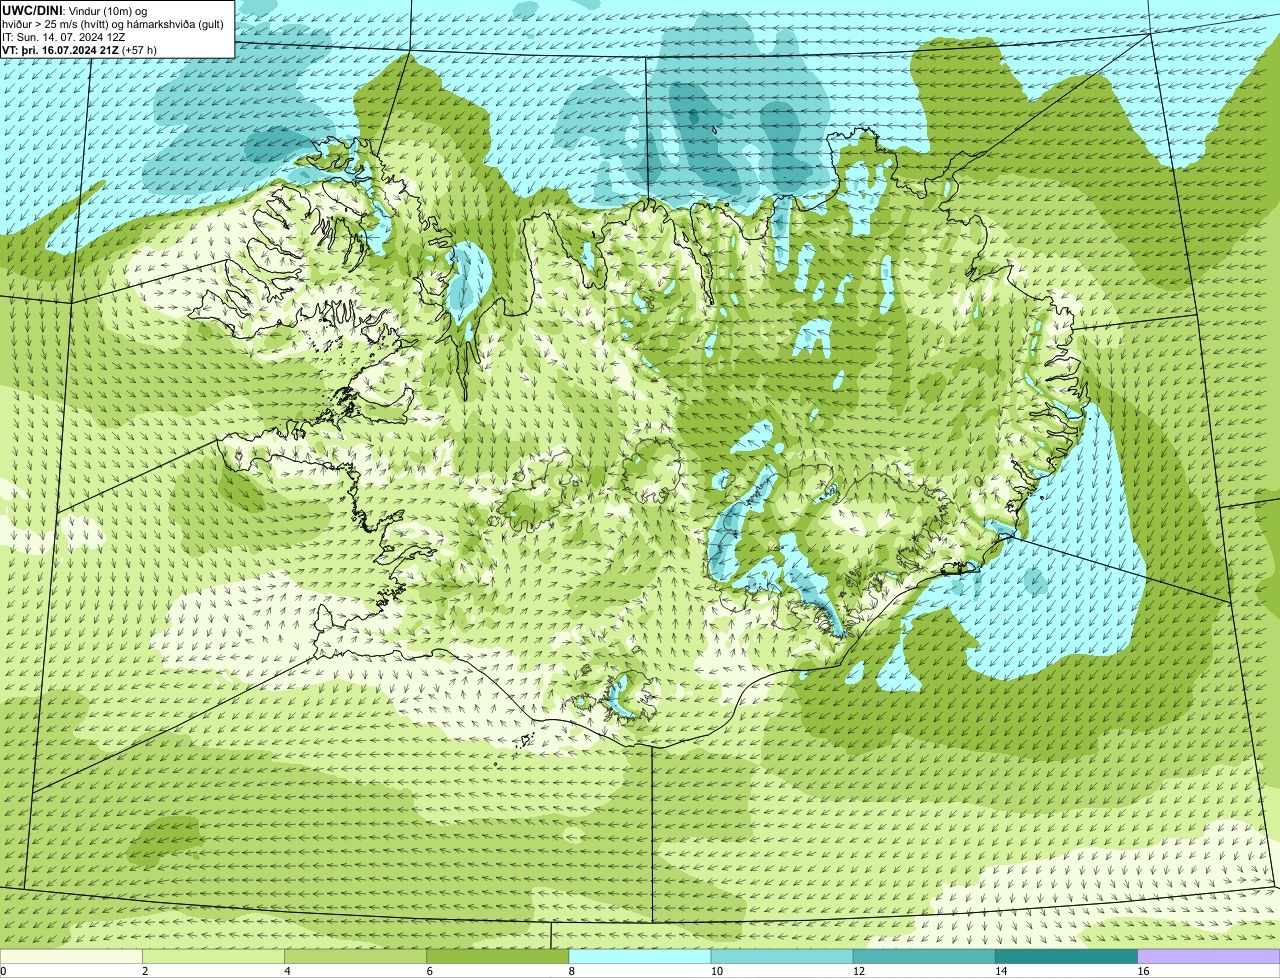Click the title line 'UWC/DINI: Vindur (10m) og'
Viewport: 1280px width, 978px height.
click(x=75, y=10)
